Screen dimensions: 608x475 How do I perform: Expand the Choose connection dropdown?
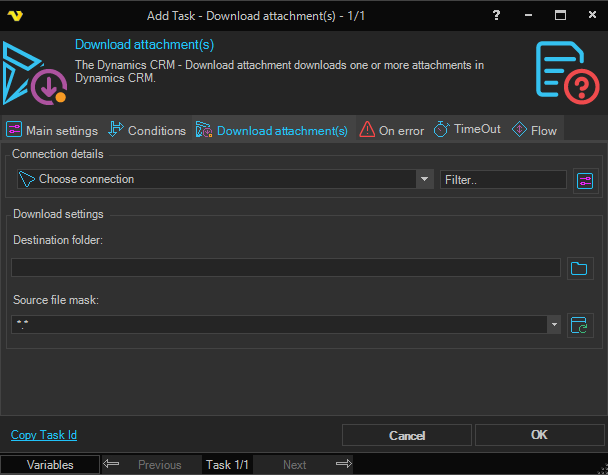click(424, 179)
